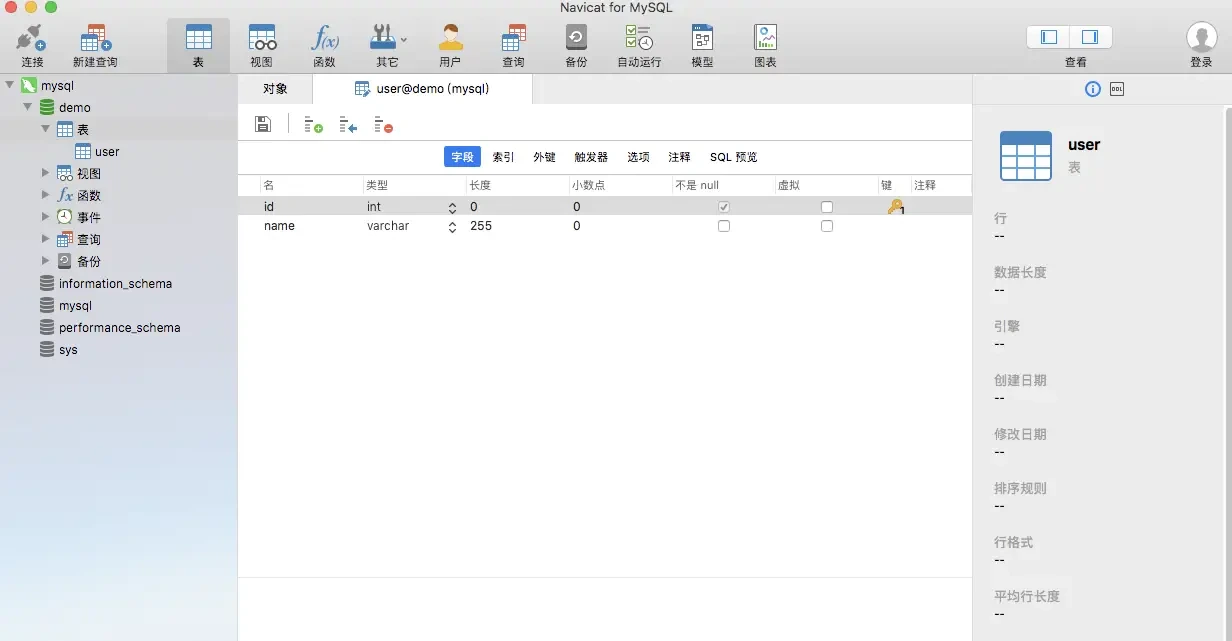Show the left pane view toggle
Image resolution: width=1232 pixels, height=641 pixels.
tap(1049, 37)
